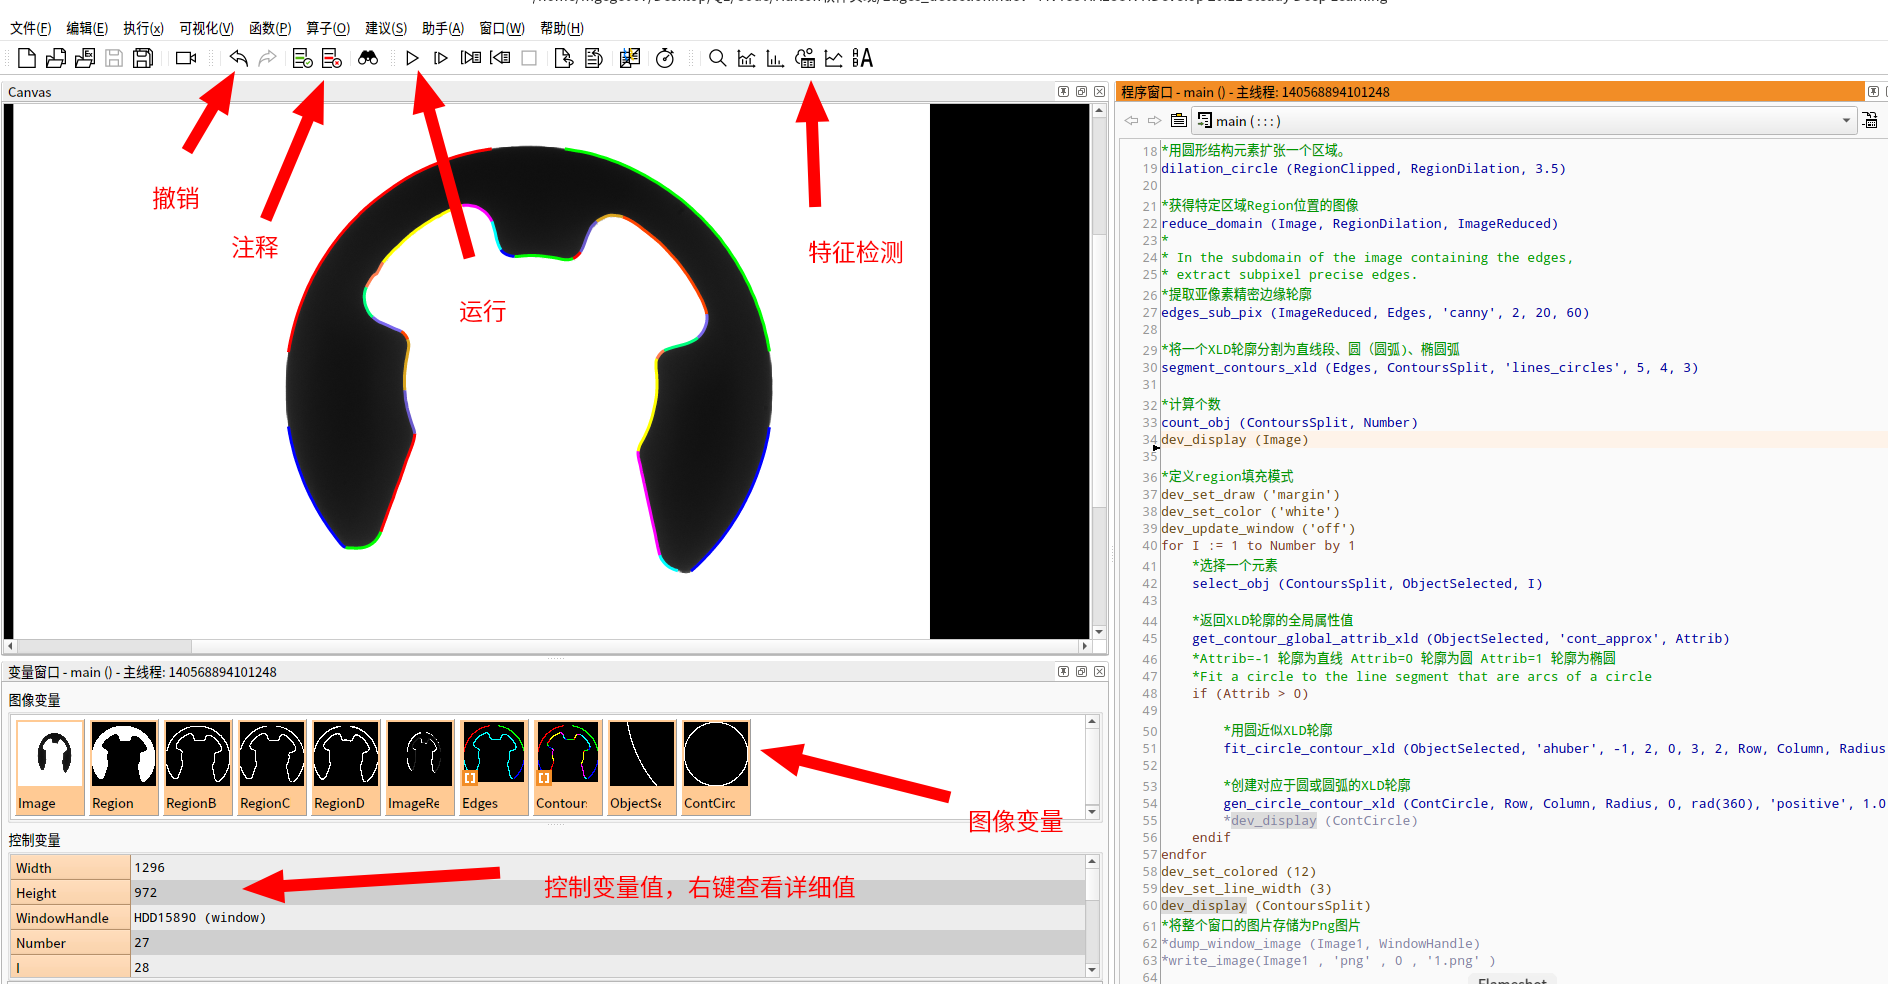Deactivate selected lines with the red-cross icon
This screenshot has height=984, width=1888.
[332, 58]
